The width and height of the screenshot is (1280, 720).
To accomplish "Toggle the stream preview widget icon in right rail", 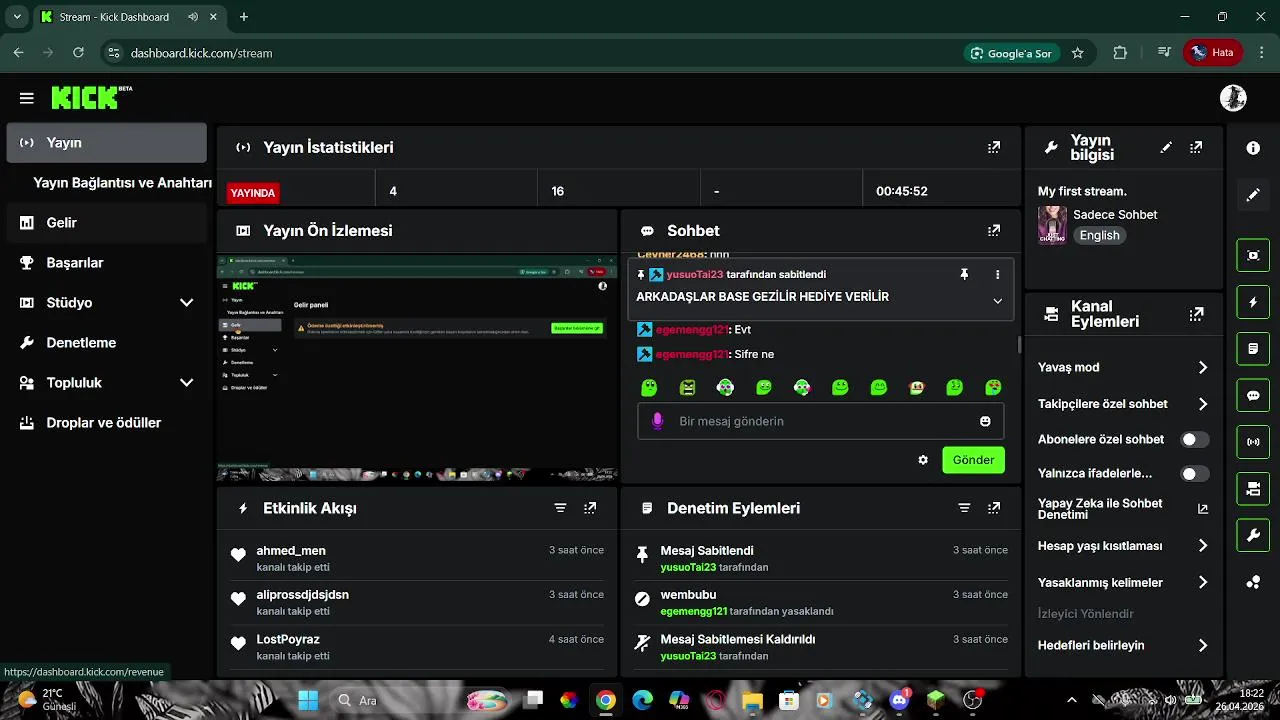I will coord(1253,255).
